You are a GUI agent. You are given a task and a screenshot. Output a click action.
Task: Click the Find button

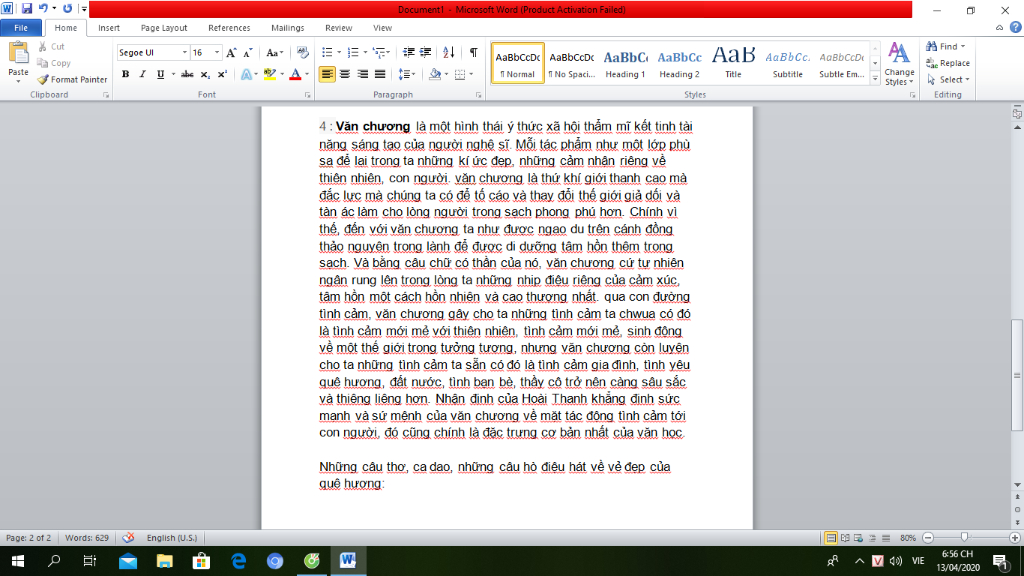942,46
